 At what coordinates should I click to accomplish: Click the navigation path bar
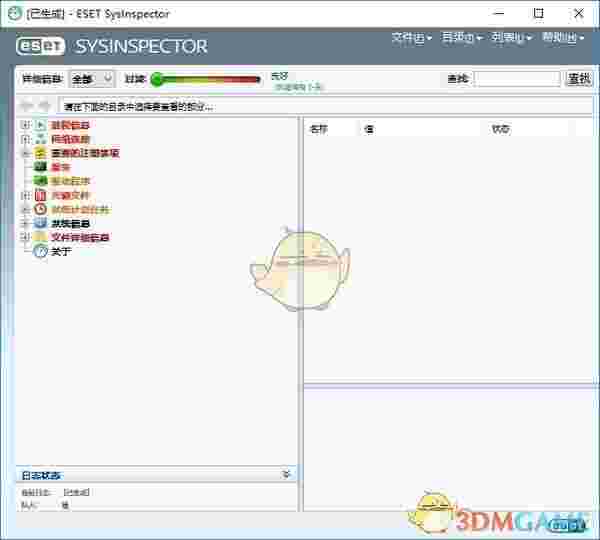point(325,106)
